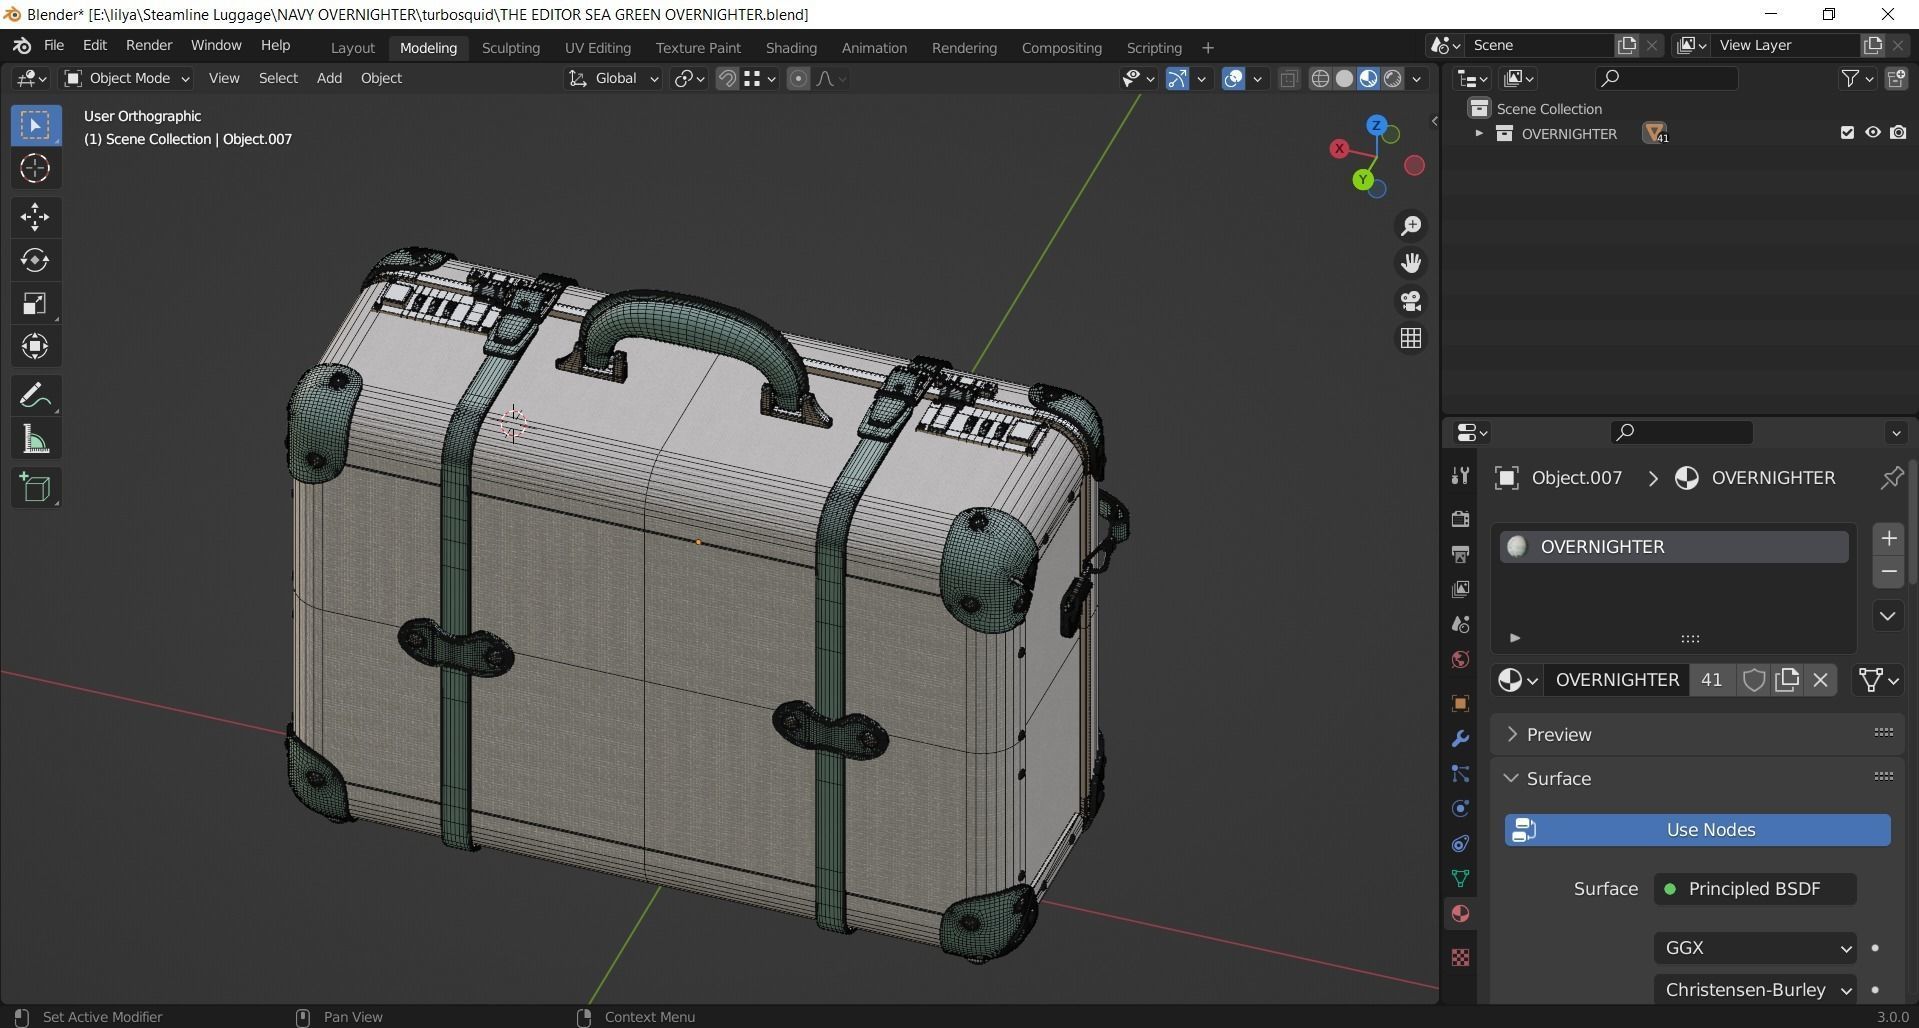Open the Tool properties tab

coord(1460,476)
